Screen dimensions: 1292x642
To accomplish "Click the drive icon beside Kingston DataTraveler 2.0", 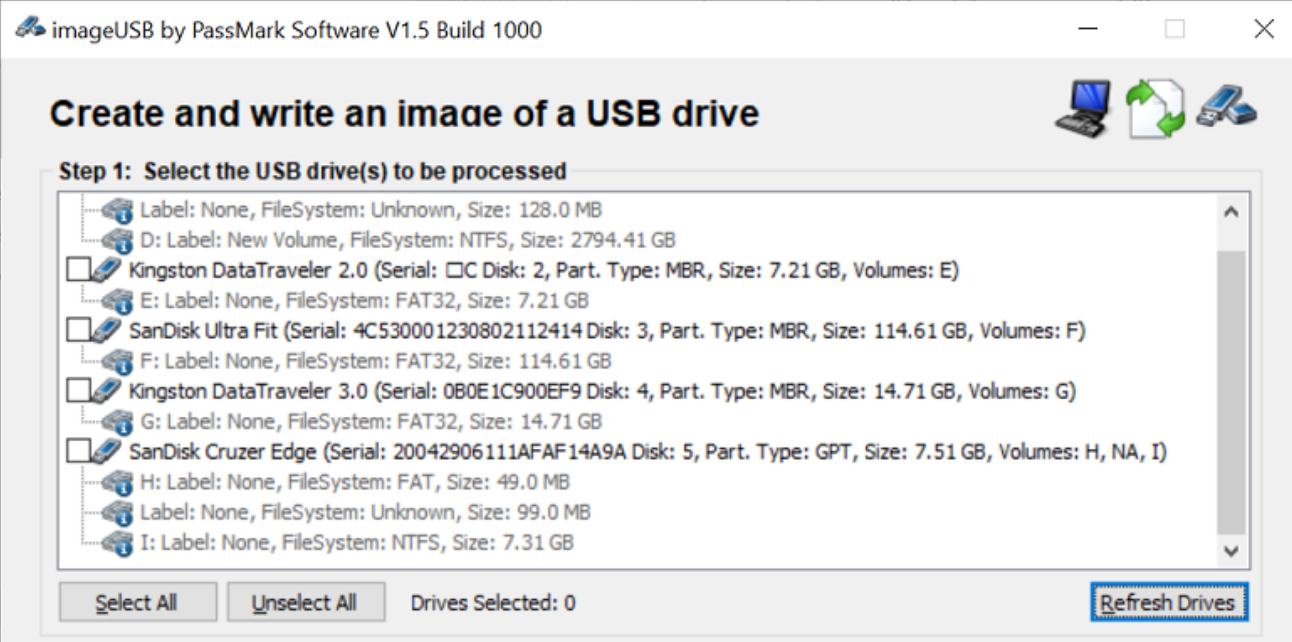I will pos(106,269).
